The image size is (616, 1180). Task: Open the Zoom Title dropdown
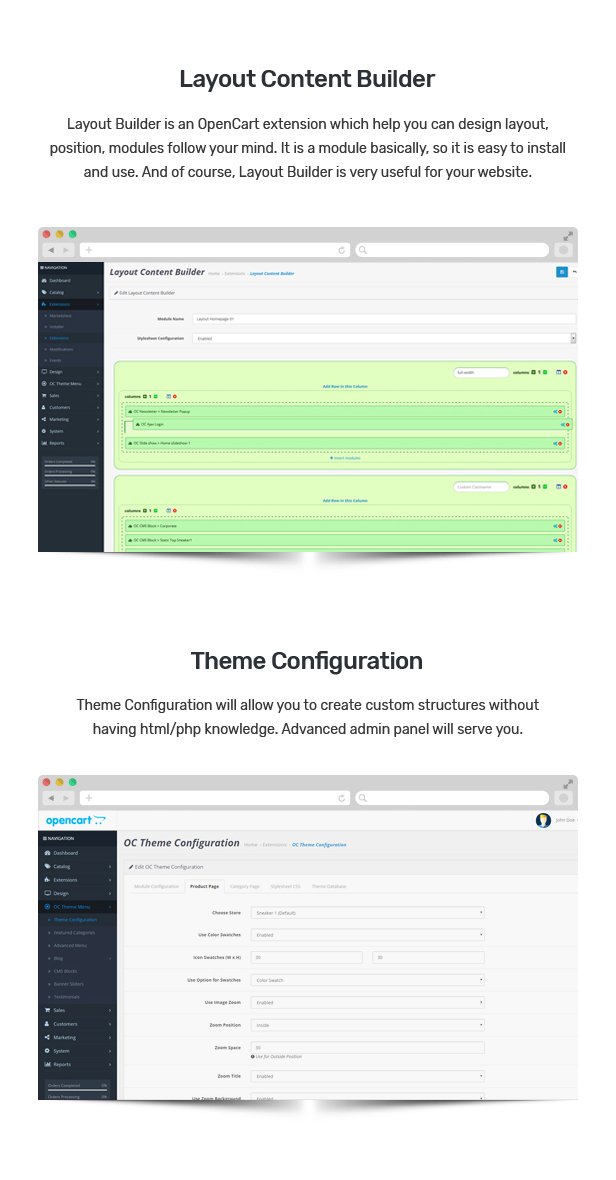point(367,1076)
